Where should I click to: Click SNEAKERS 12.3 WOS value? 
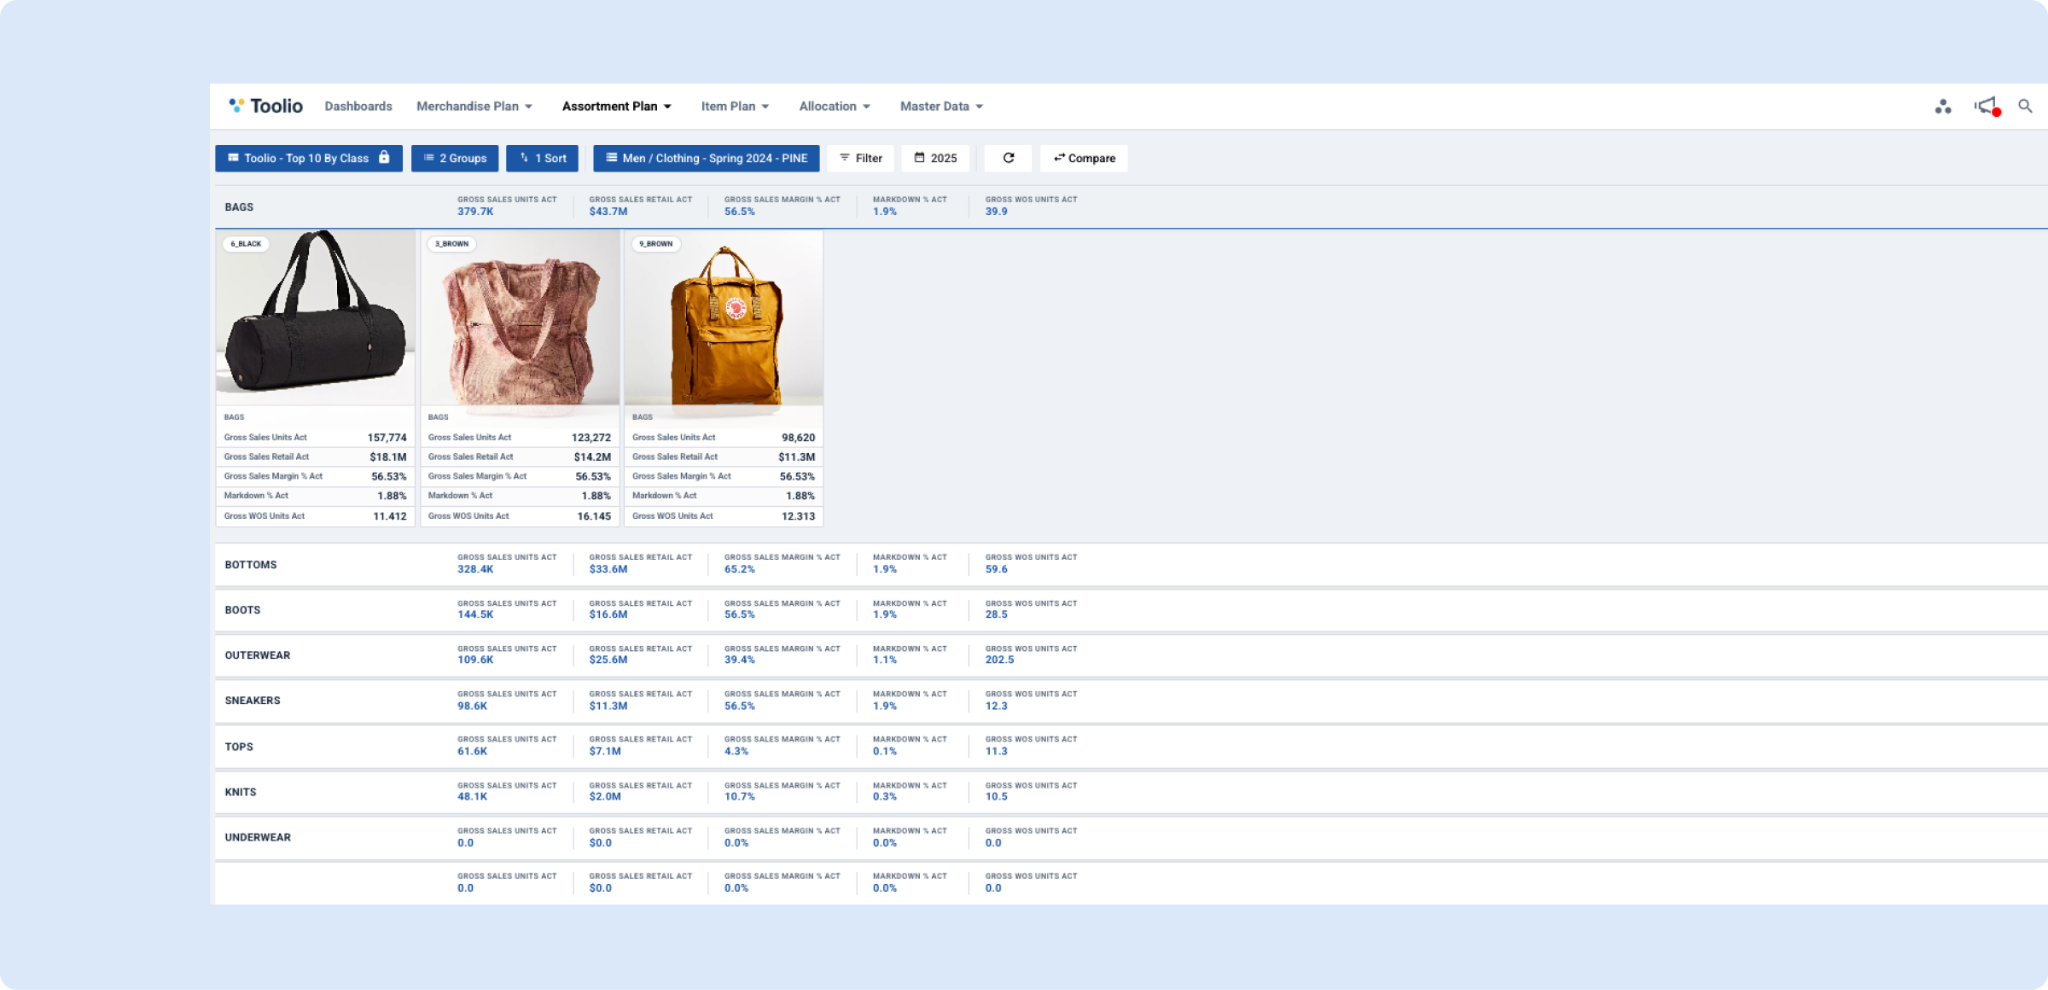point(997,706)
